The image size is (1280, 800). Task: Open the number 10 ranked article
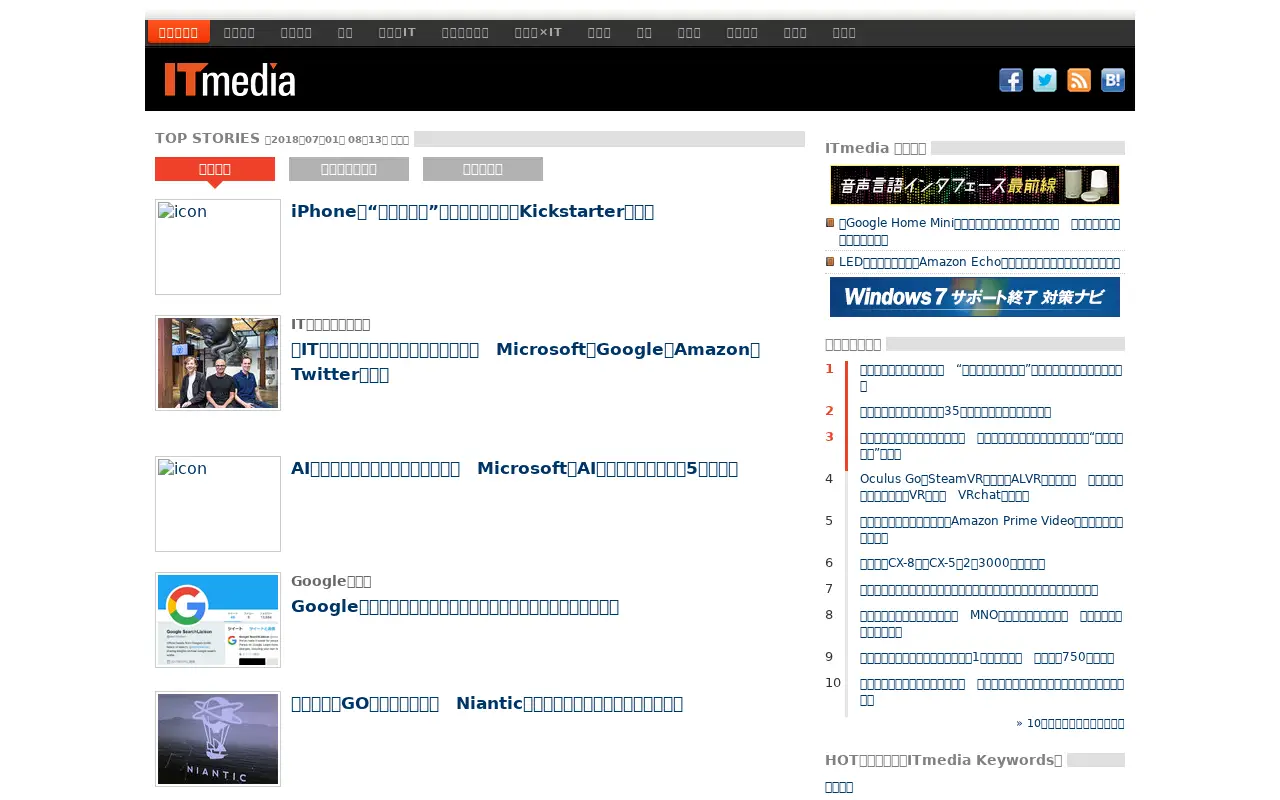(x=991, y=692)
